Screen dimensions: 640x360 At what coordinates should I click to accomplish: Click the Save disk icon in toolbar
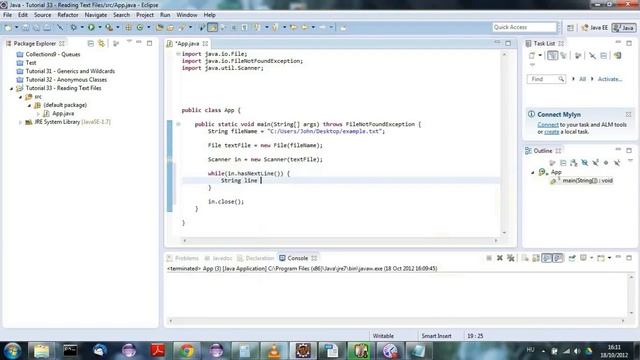point(25,27)
